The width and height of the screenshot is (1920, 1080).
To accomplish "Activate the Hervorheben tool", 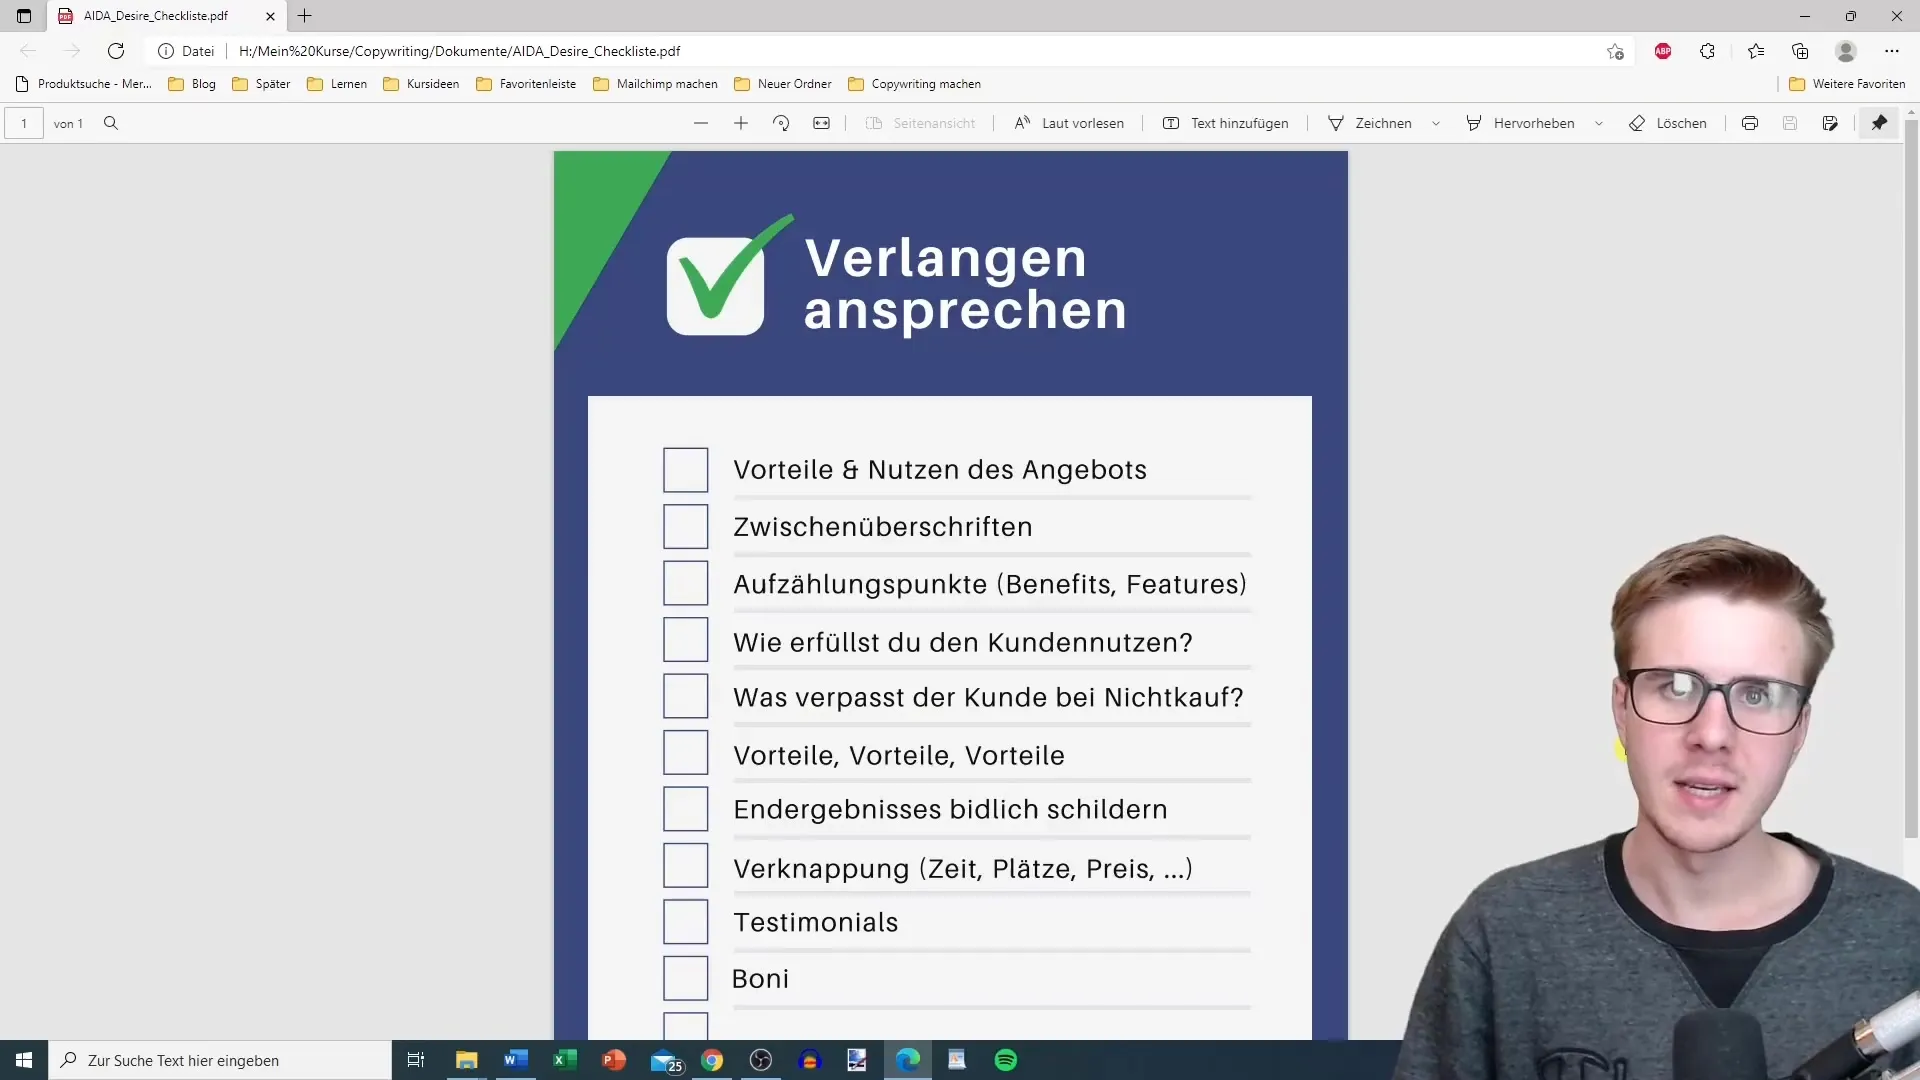I will [x=1521, y=123].
